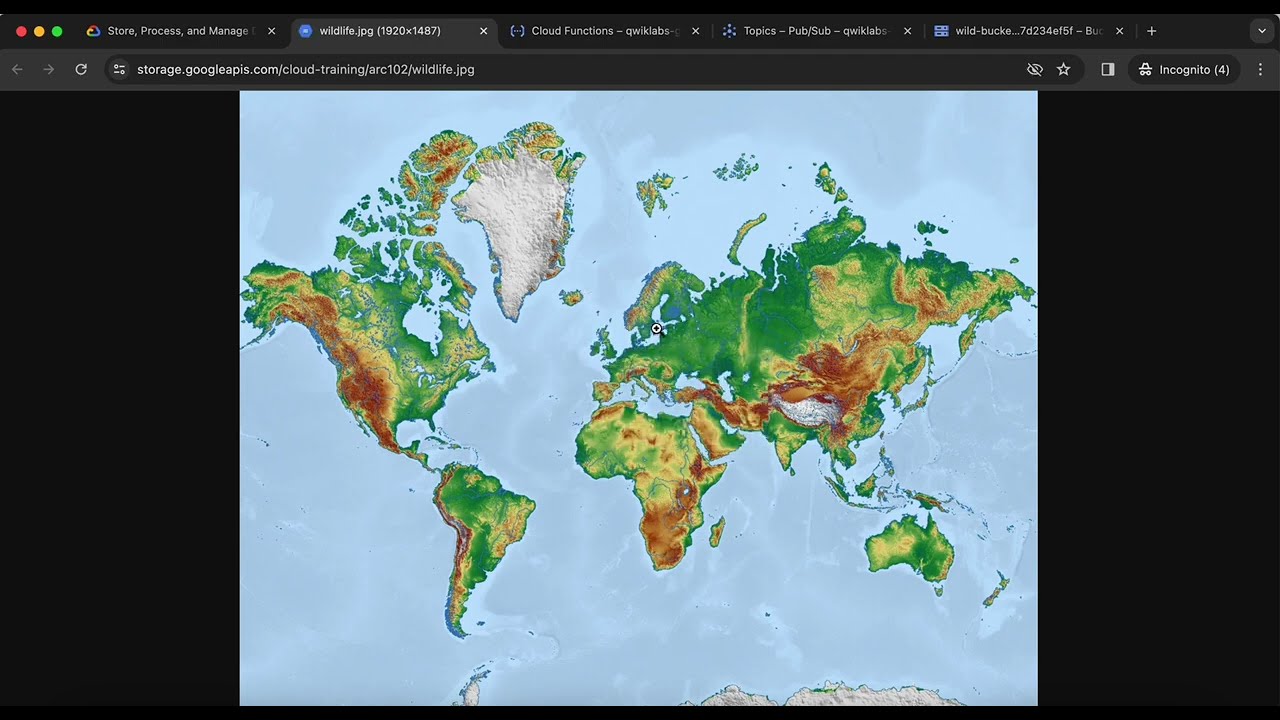
Task: Click the Cloud Functions tab favicon
Action: [517, 31]
